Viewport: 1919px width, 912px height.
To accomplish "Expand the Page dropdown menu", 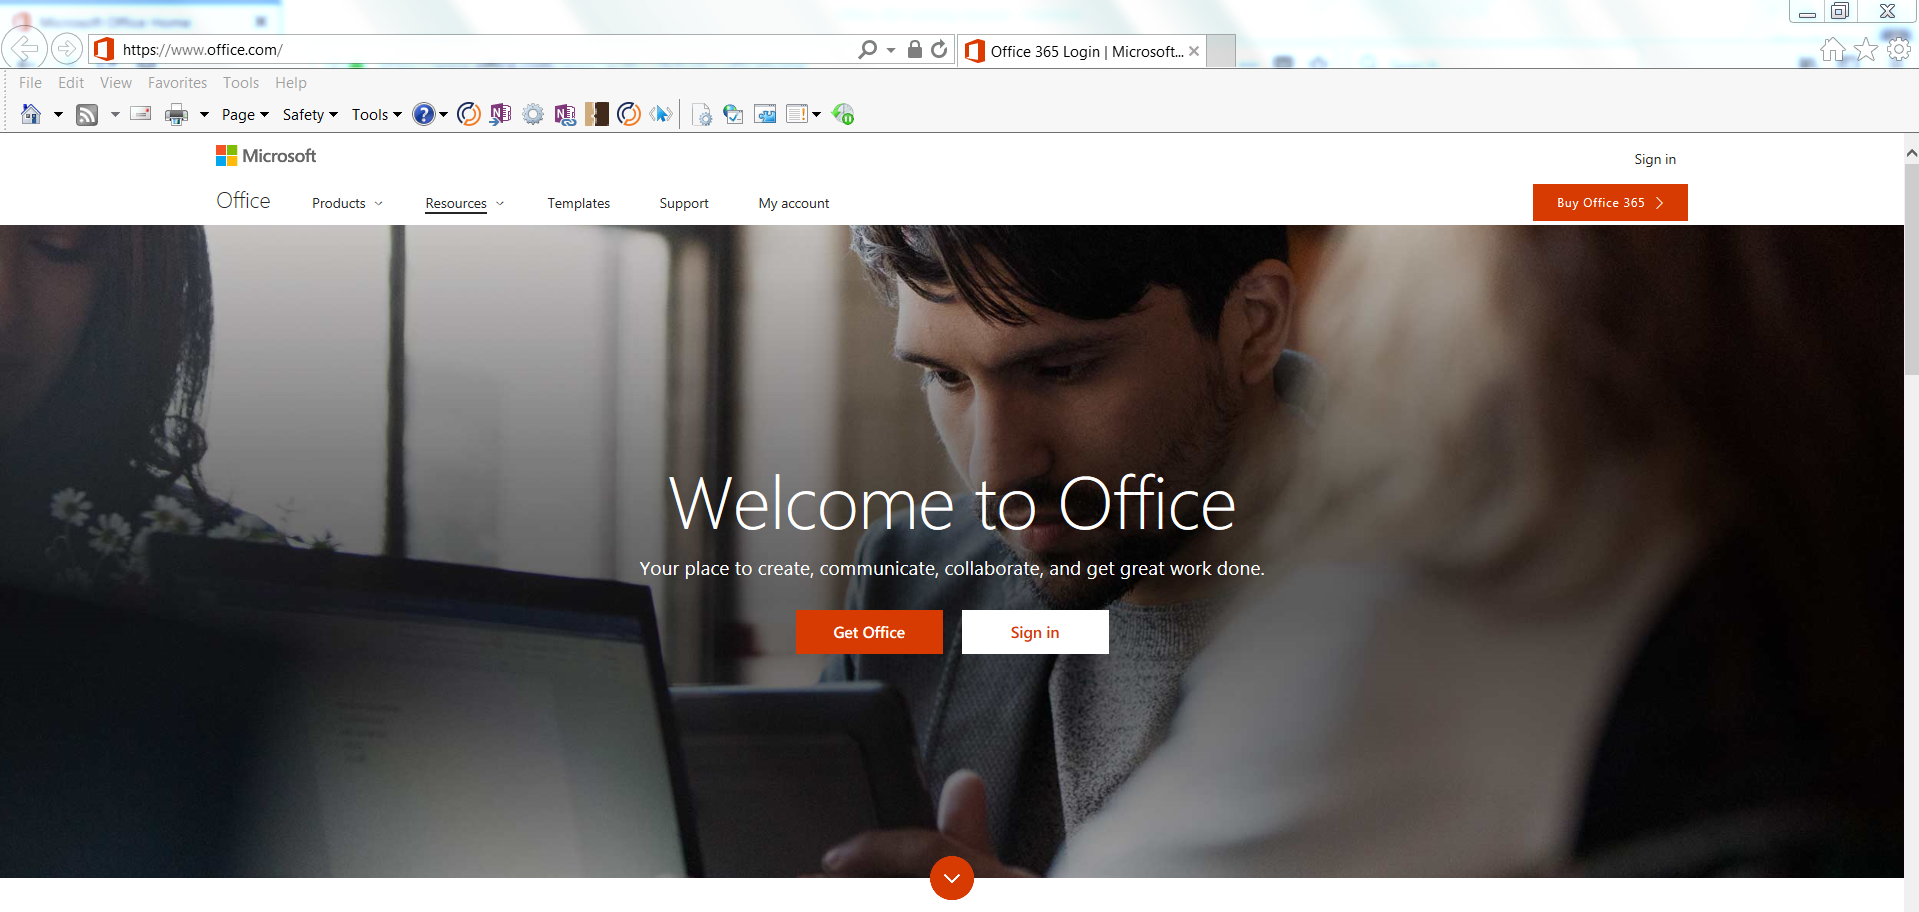I will click(245, 115).
